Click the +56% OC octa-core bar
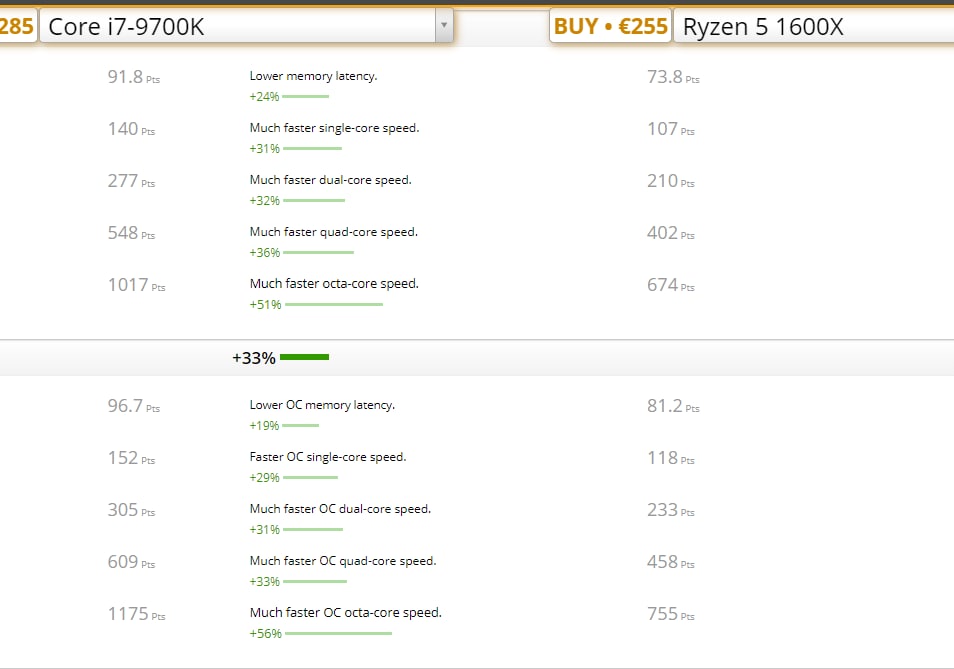 338,634
